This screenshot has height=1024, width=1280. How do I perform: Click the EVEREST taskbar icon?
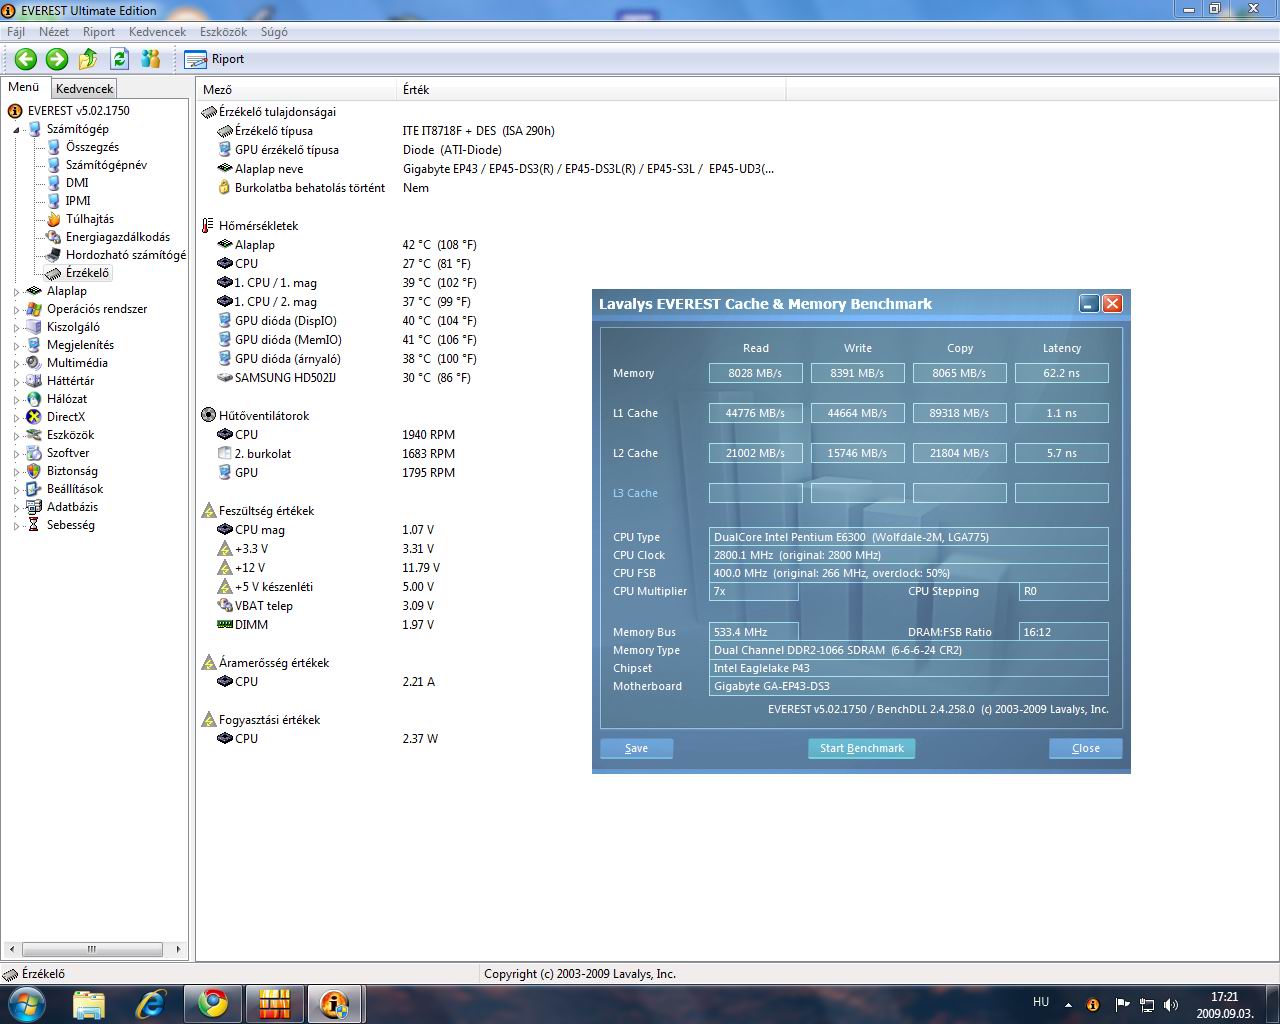(334, 1004)
